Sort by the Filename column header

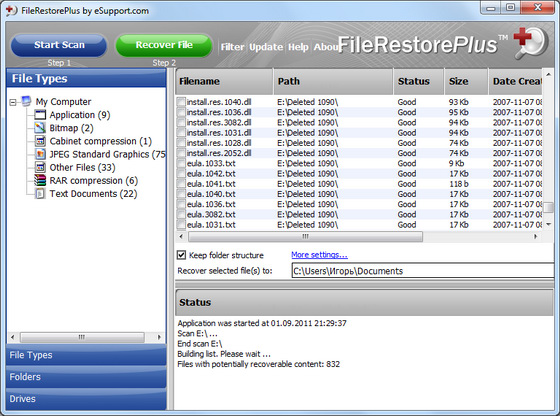click(x=224, y=81)
